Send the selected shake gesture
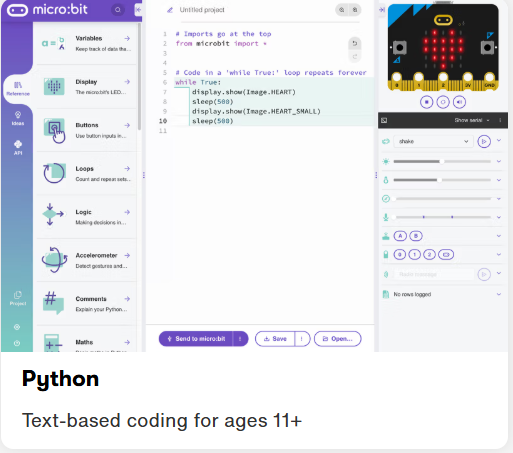The image size is (513, 453). 484,141
